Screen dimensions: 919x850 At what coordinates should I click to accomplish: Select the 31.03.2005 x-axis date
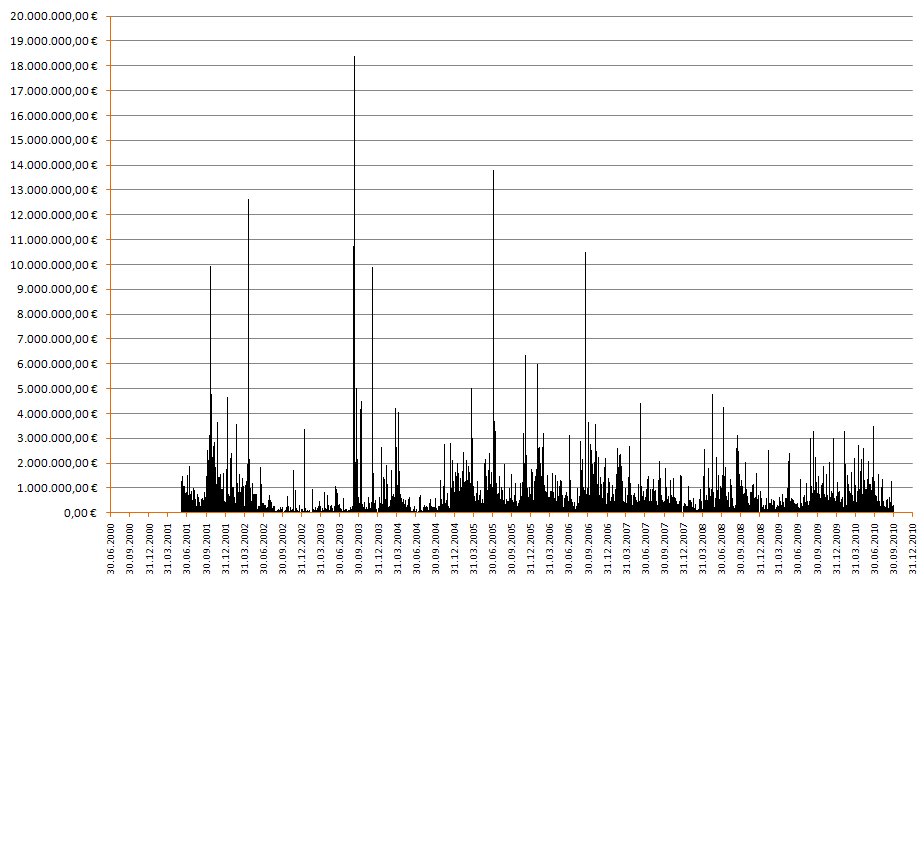(474, 549)
